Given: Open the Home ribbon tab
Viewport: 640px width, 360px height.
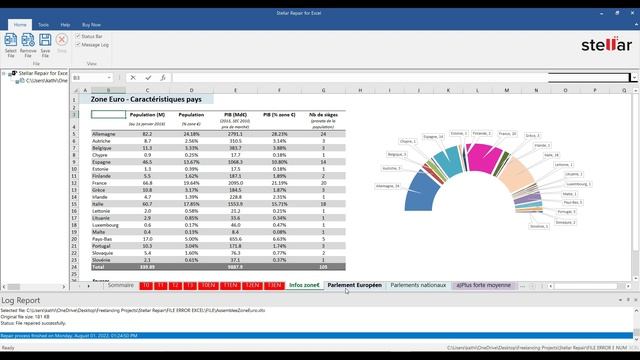Looking at the screenshot, I should [x=20, y=25].
